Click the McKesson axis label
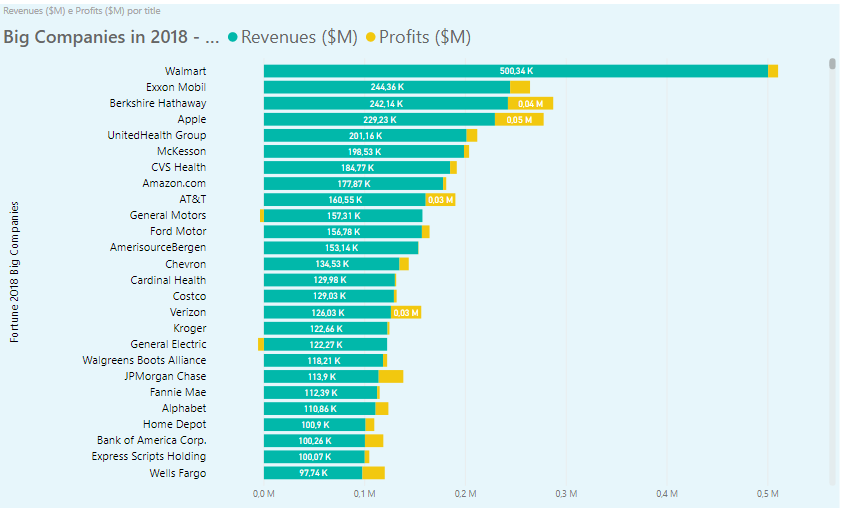The height and width of the screenshot is (514, 848). coord(182,151)
